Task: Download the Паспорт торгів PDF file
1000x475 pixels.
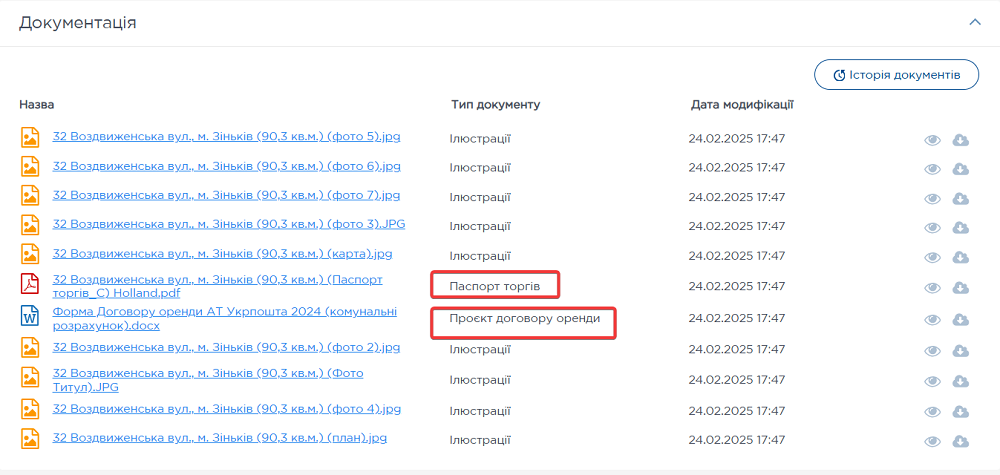Action: coord(960,288)
